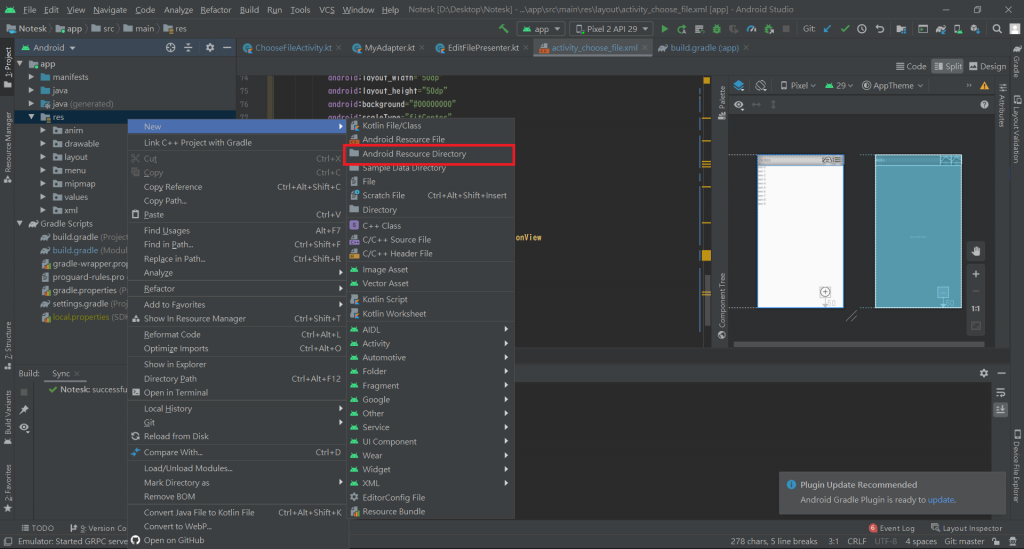Click the Git commit checkmark icon
1024x549 pixels.
(844, 29)
